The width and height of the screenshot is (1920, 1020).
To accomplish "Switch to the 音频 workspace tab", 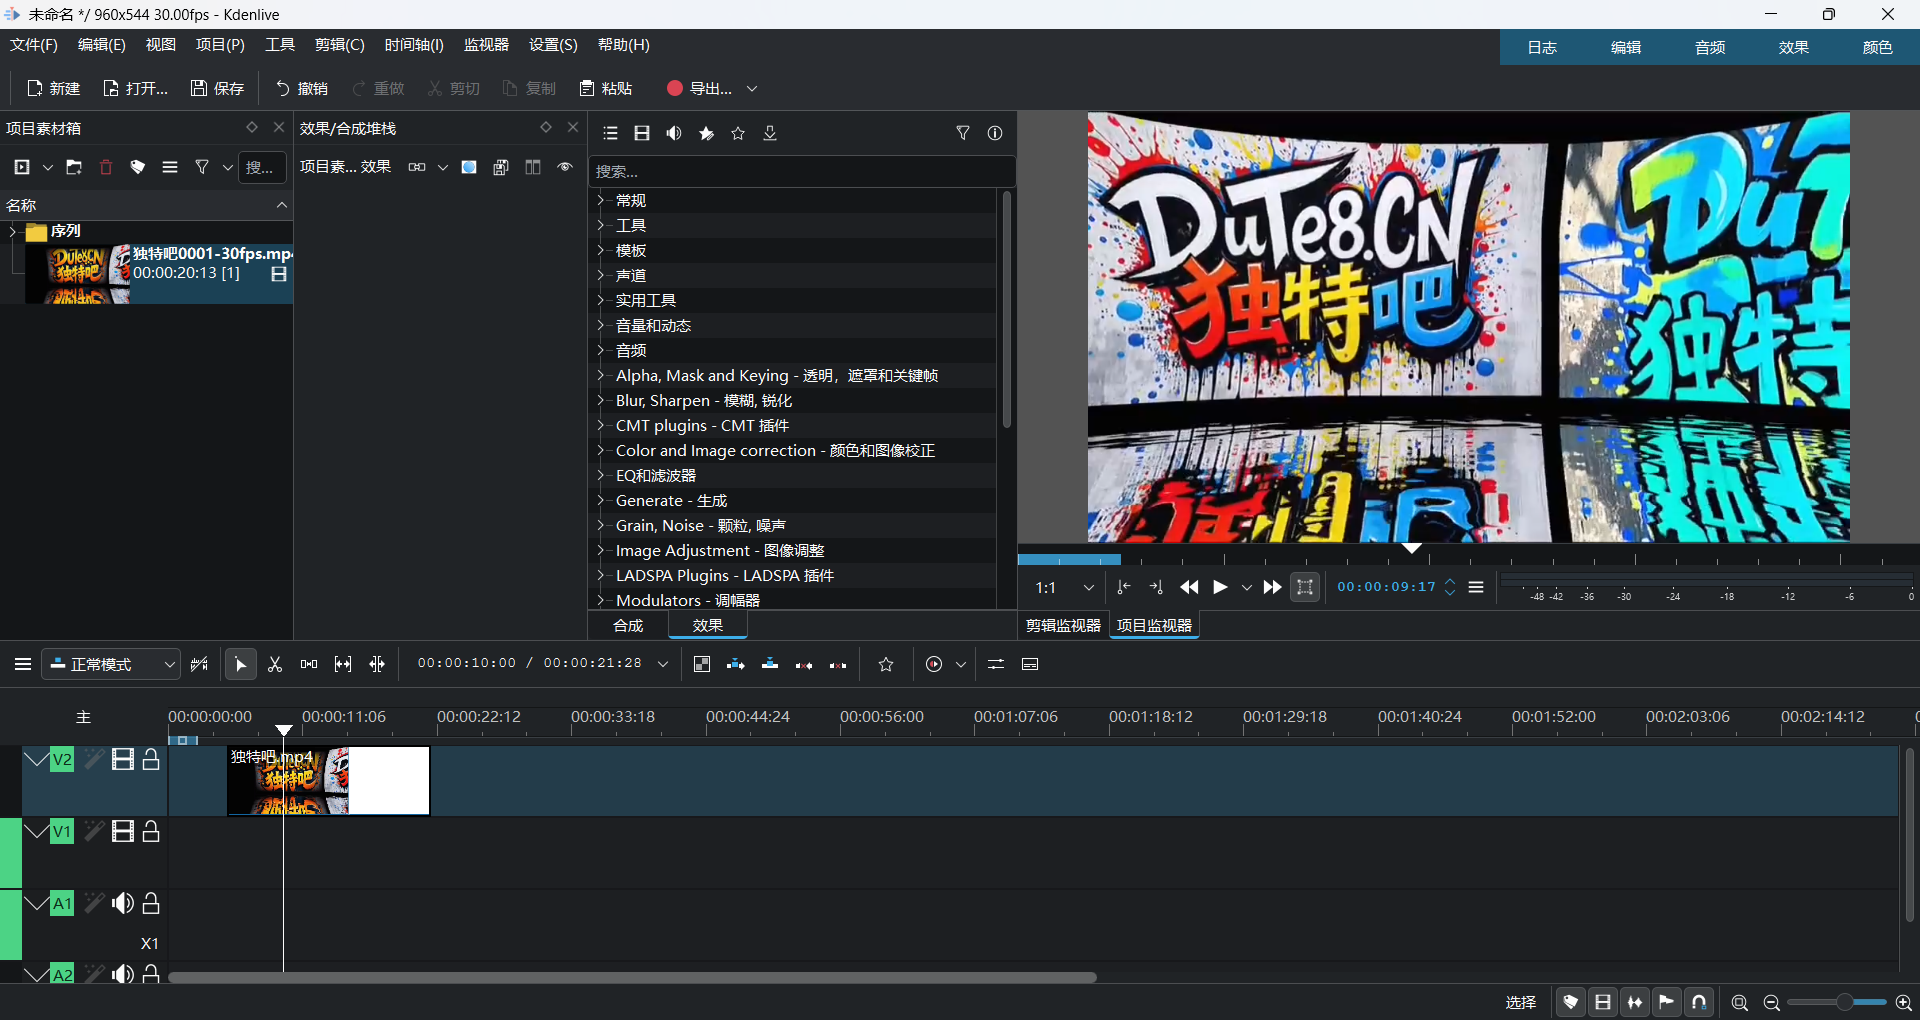I will [1710, 47].
